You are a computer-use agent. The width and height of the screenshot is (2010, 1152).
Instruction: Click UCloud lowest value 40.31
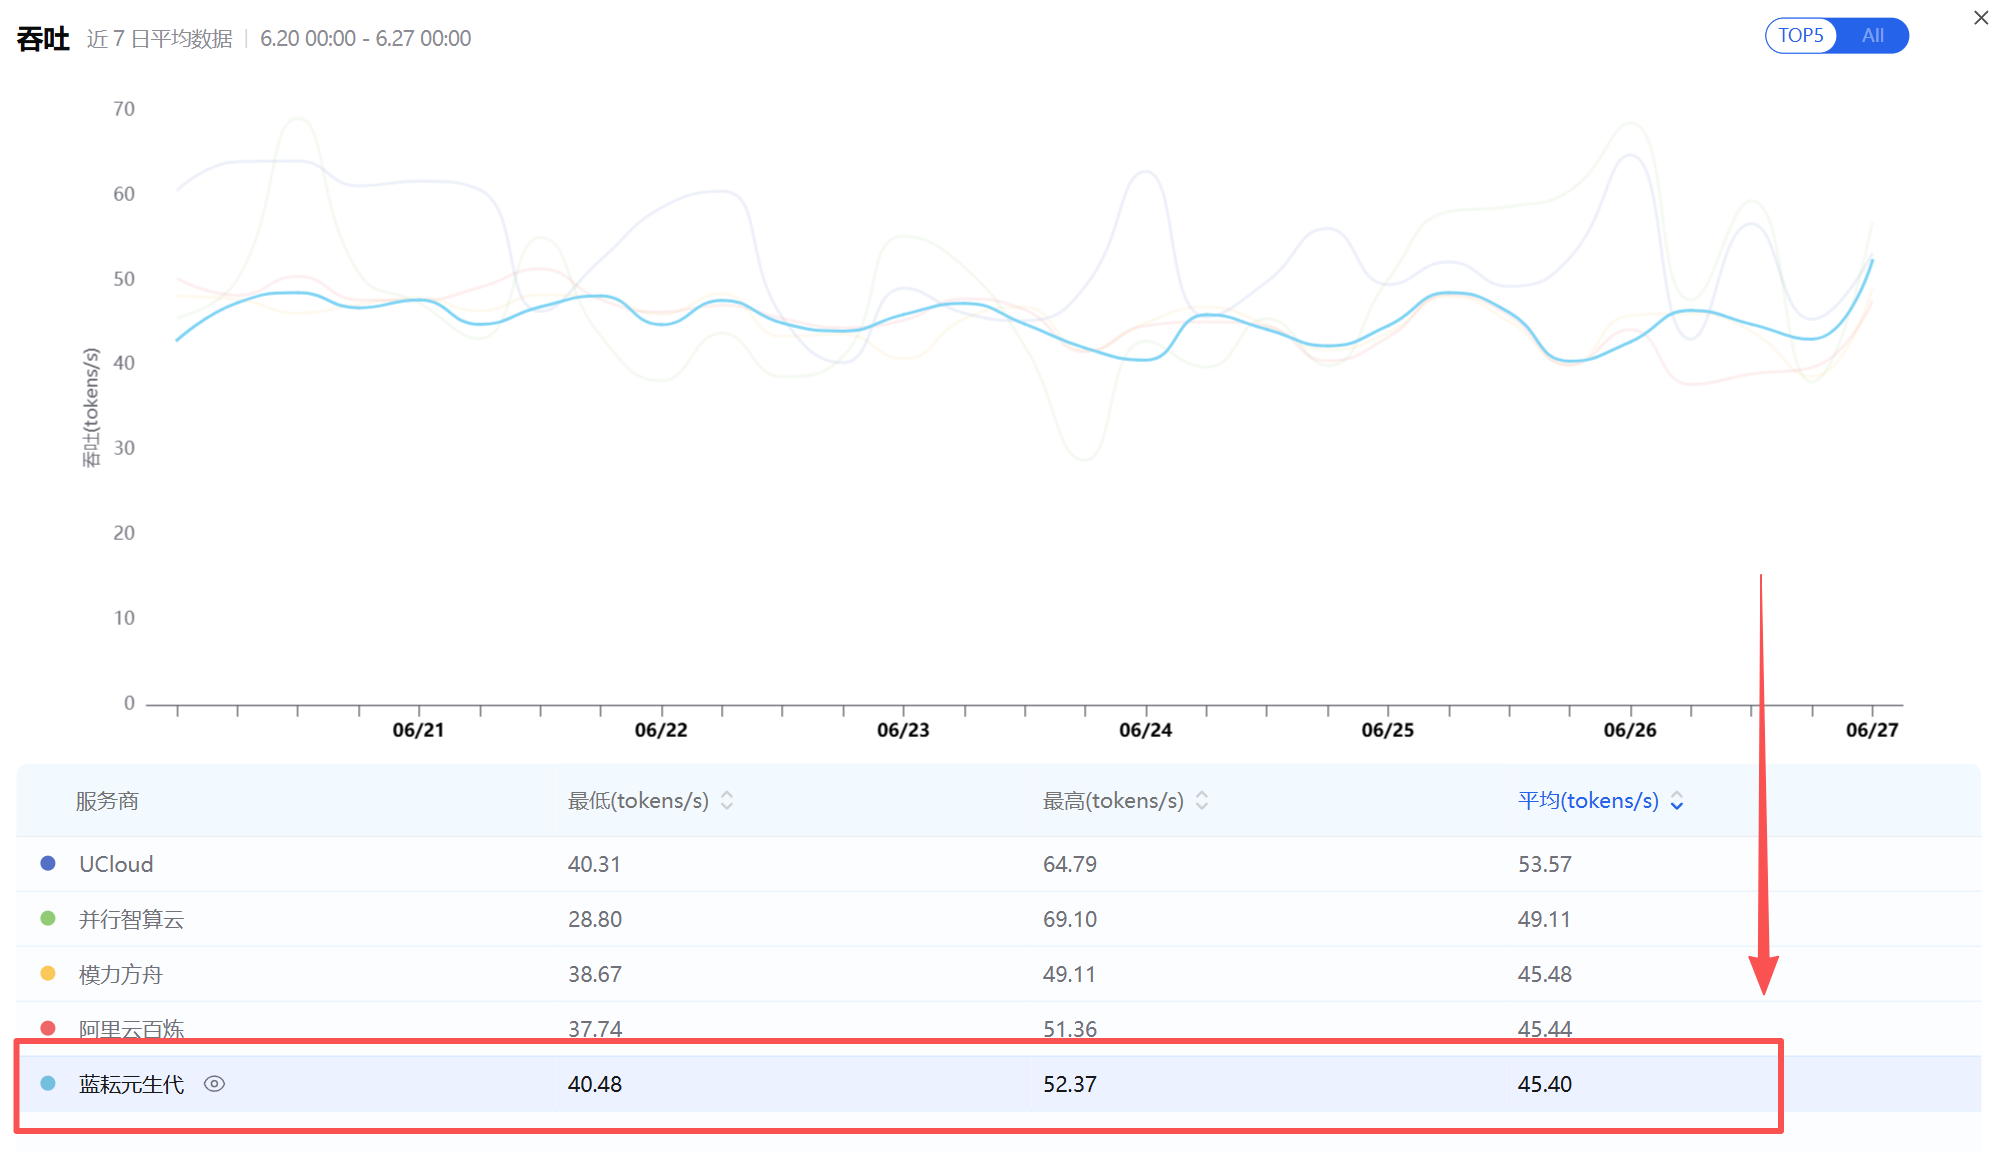click(594, 864)
